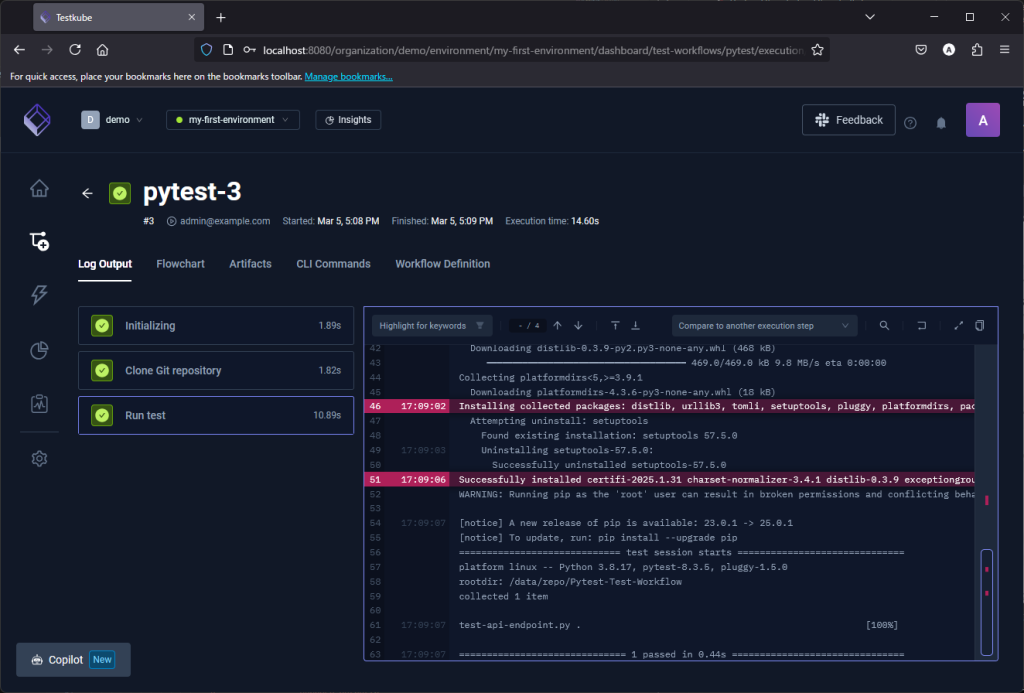
Task: Copy log output with the copy icon
Action: coord(980,325)
